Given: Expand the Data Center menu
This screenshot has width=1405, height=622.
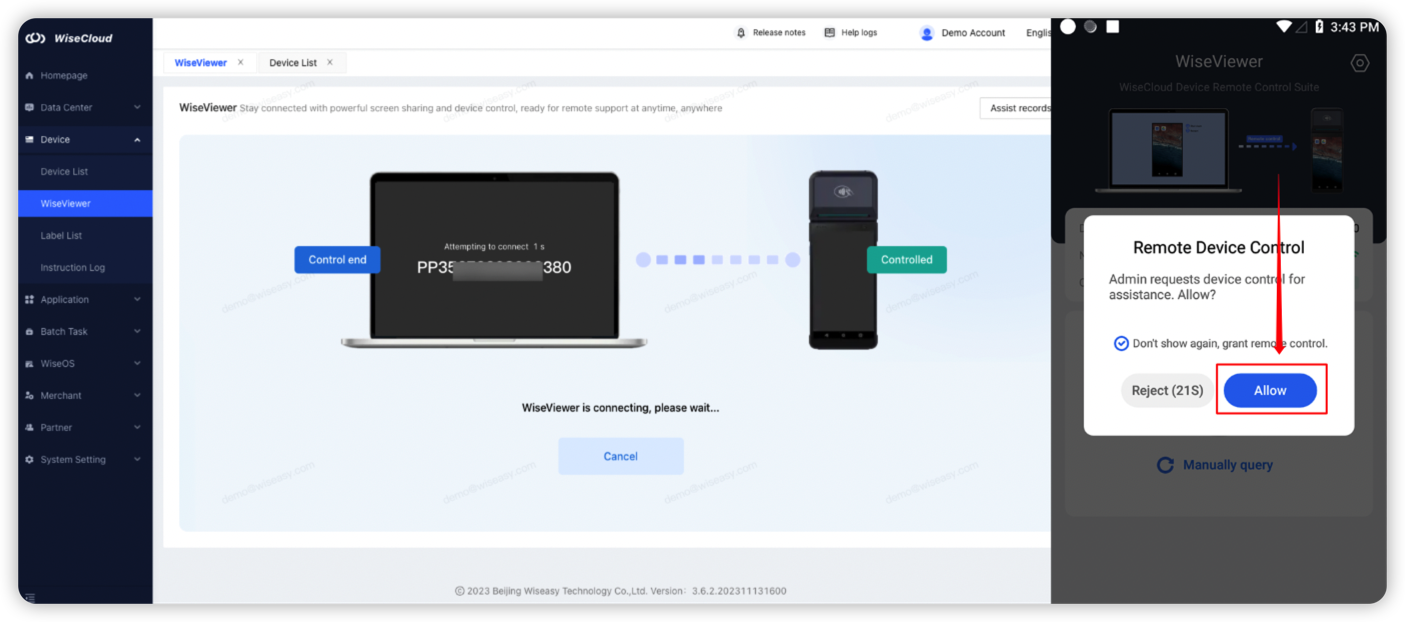Looking at the screenshot, I should point(137,107).
